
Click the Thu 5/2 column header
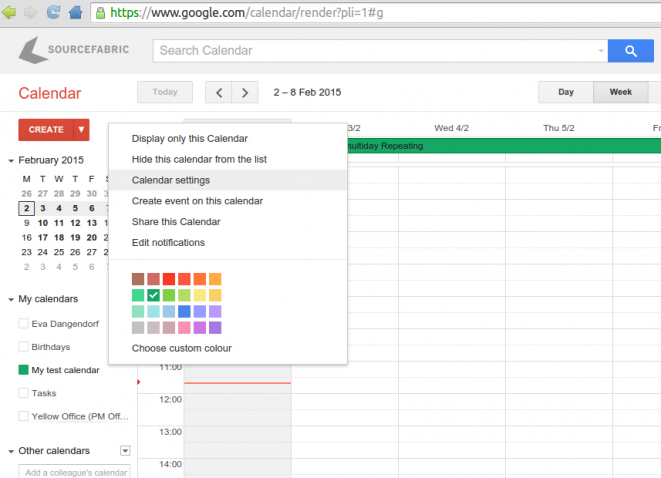(559, 128)
